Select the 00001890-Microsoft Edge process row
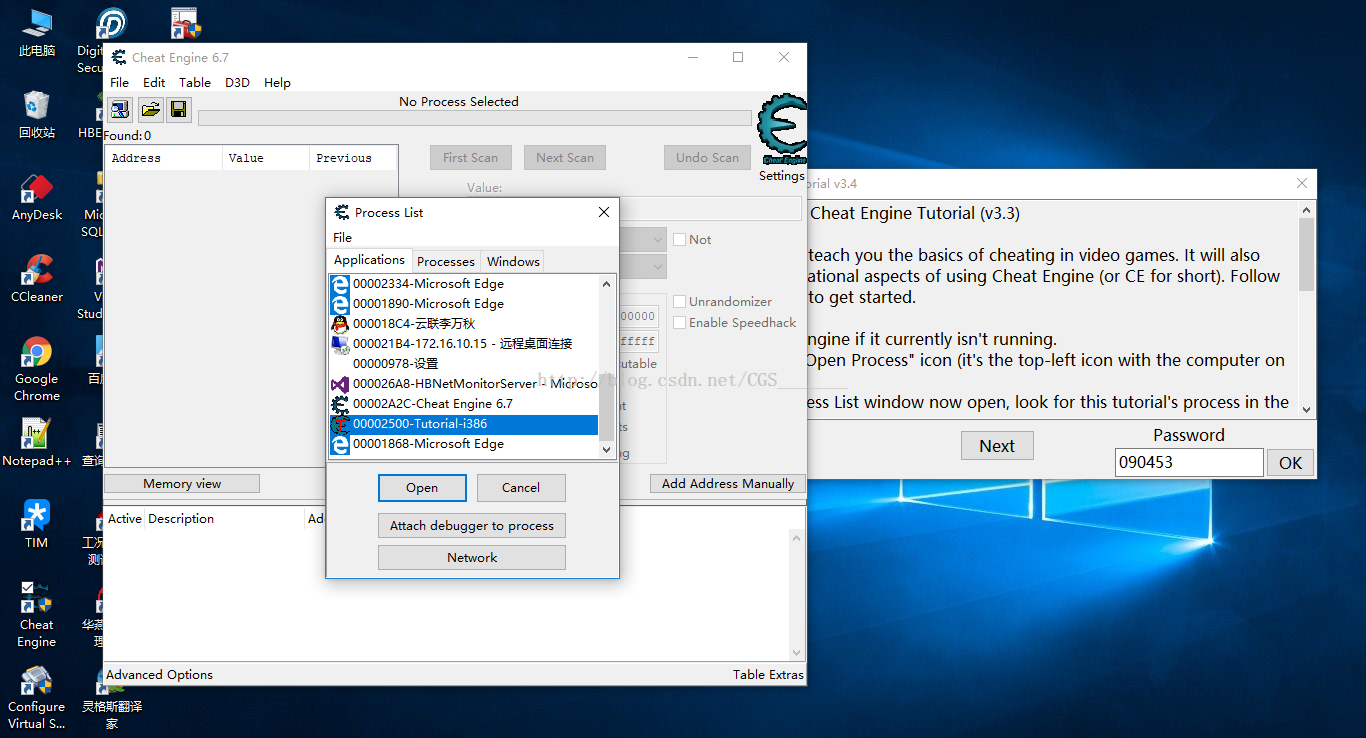This screenshot has height=738, width=1366. [x=464, y=304]
